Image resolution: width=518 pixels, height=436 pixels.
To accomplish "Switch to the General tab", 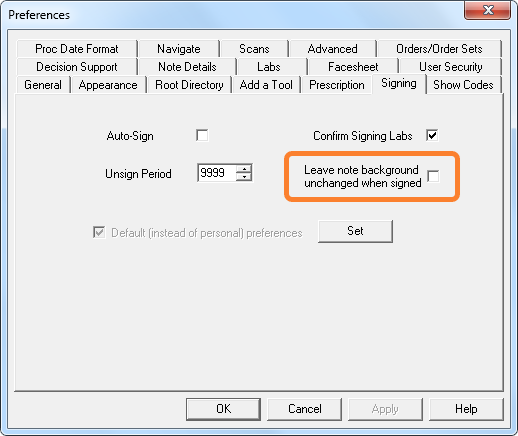I will [43, 85].
